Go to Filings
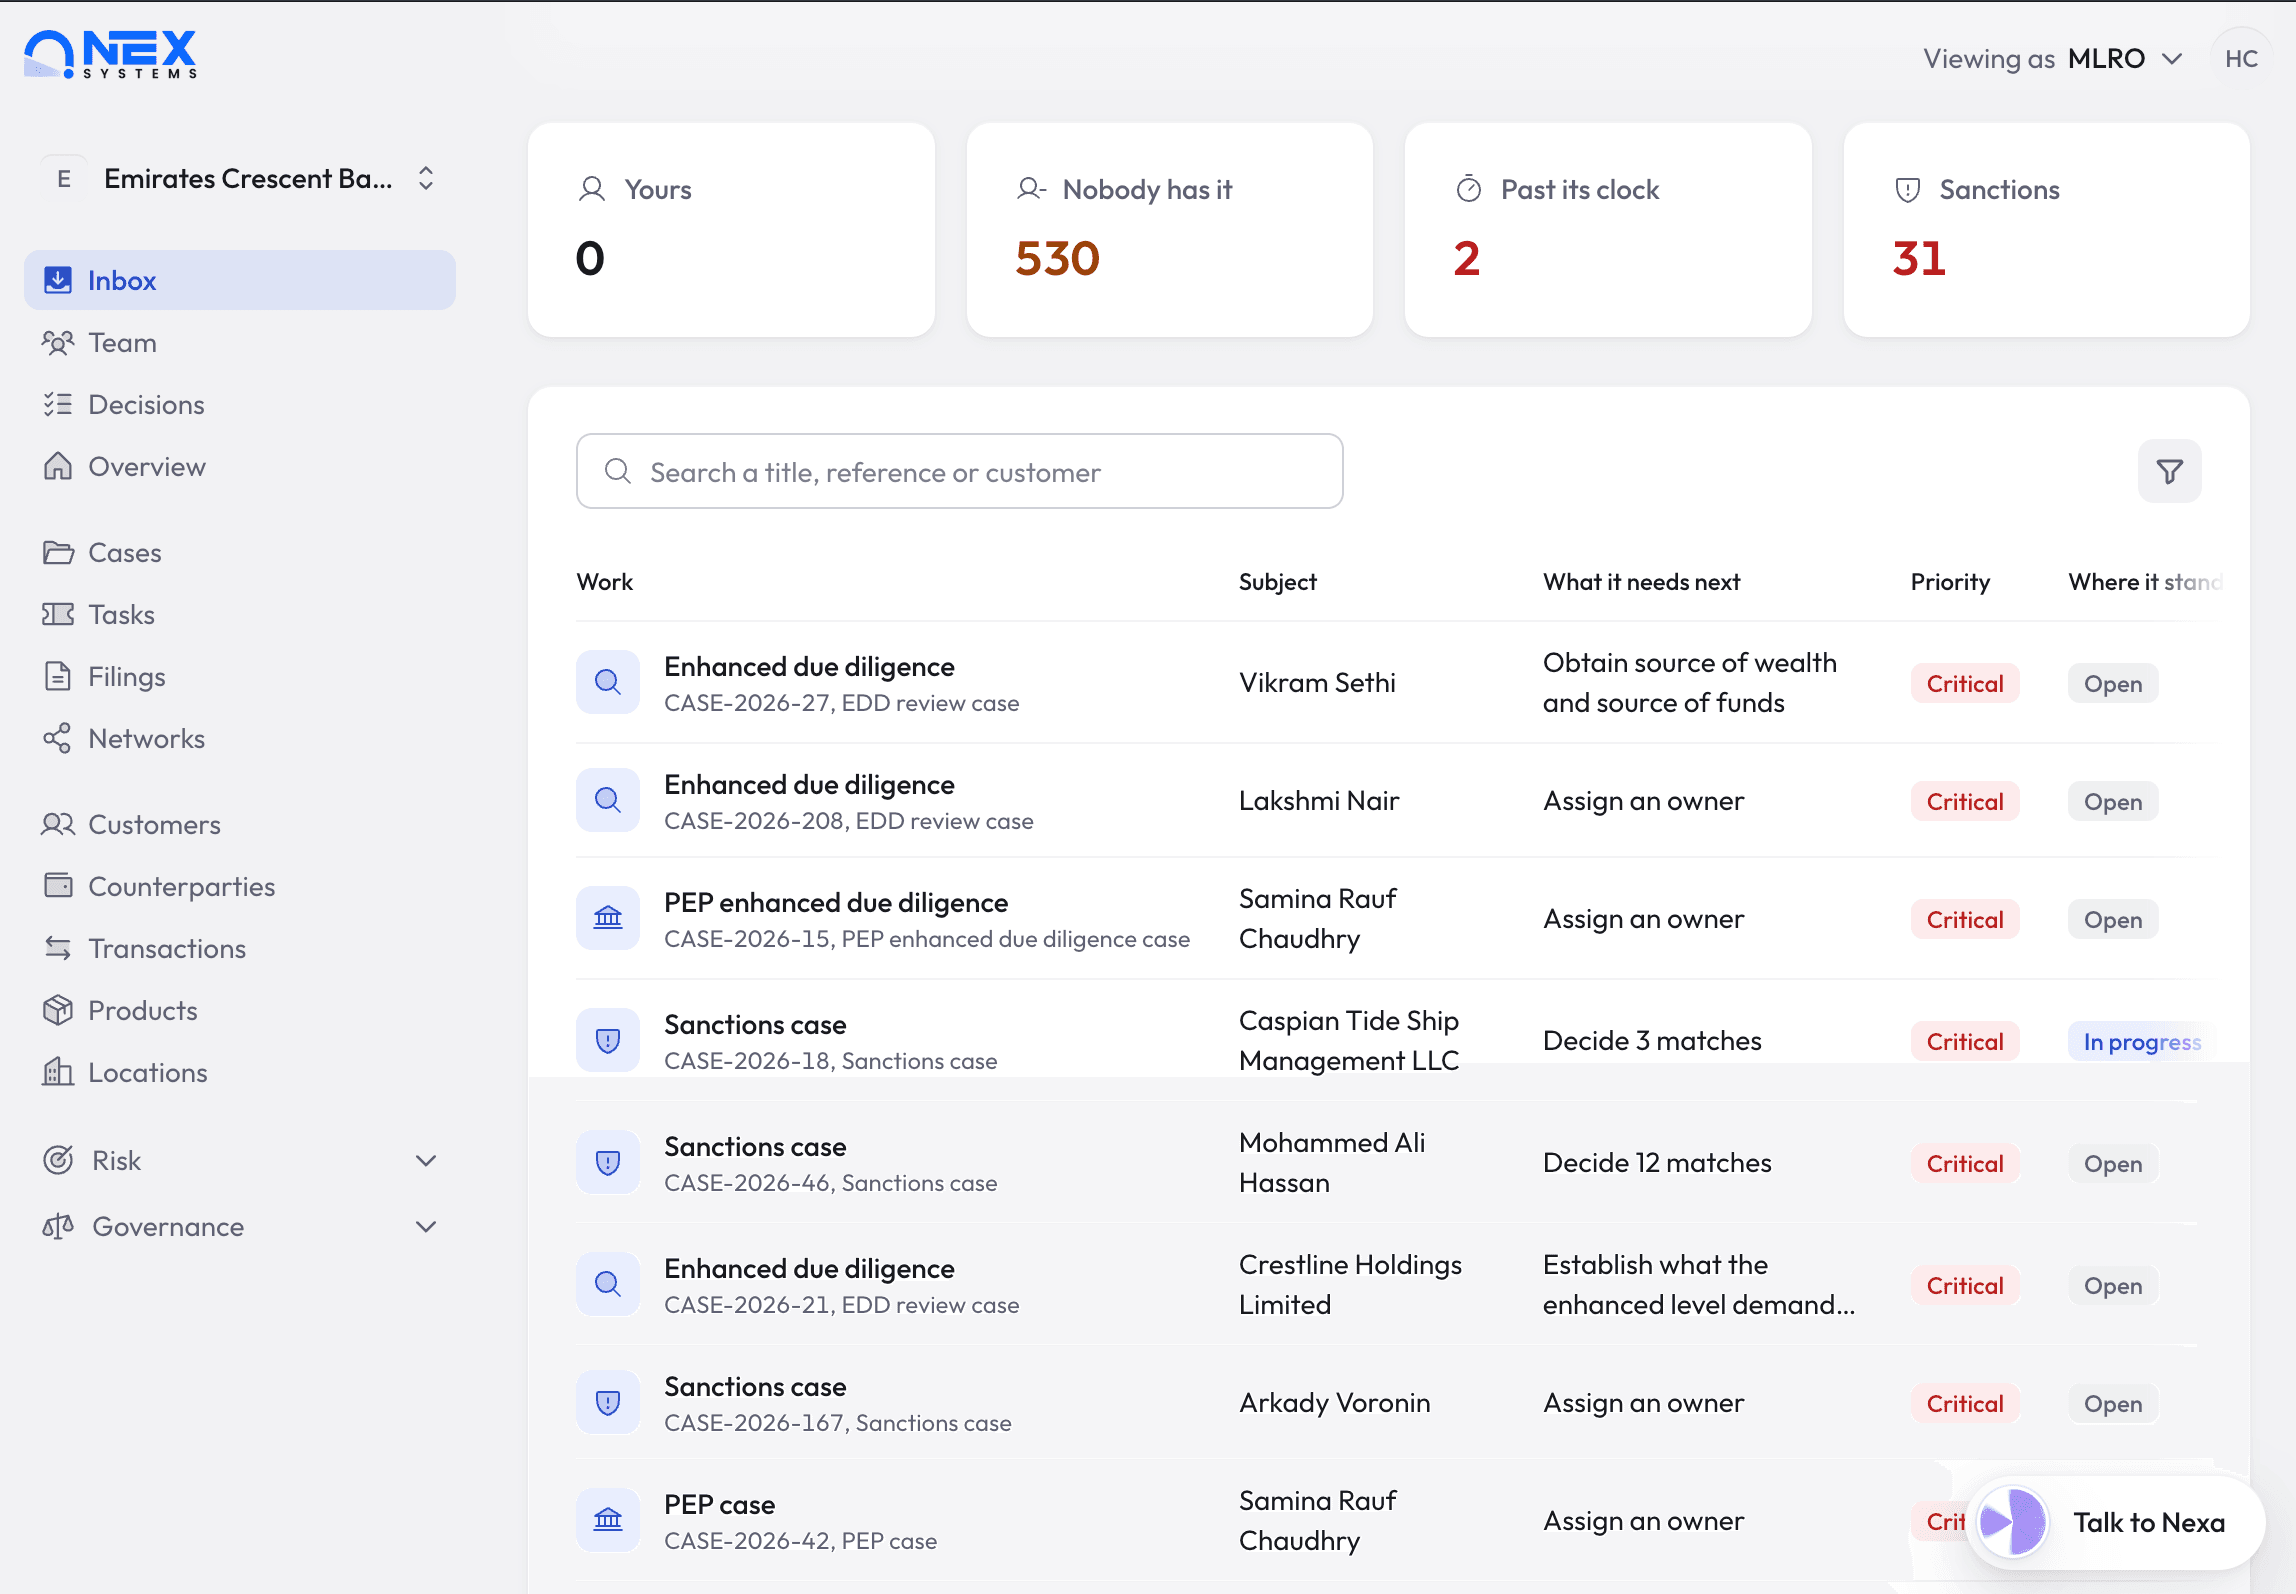 click(240, 676)
